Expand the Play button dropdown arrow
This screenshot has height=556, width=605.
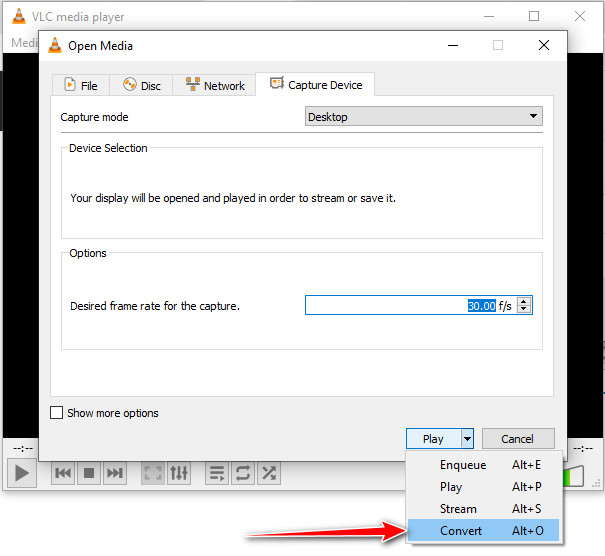[467, 439]
